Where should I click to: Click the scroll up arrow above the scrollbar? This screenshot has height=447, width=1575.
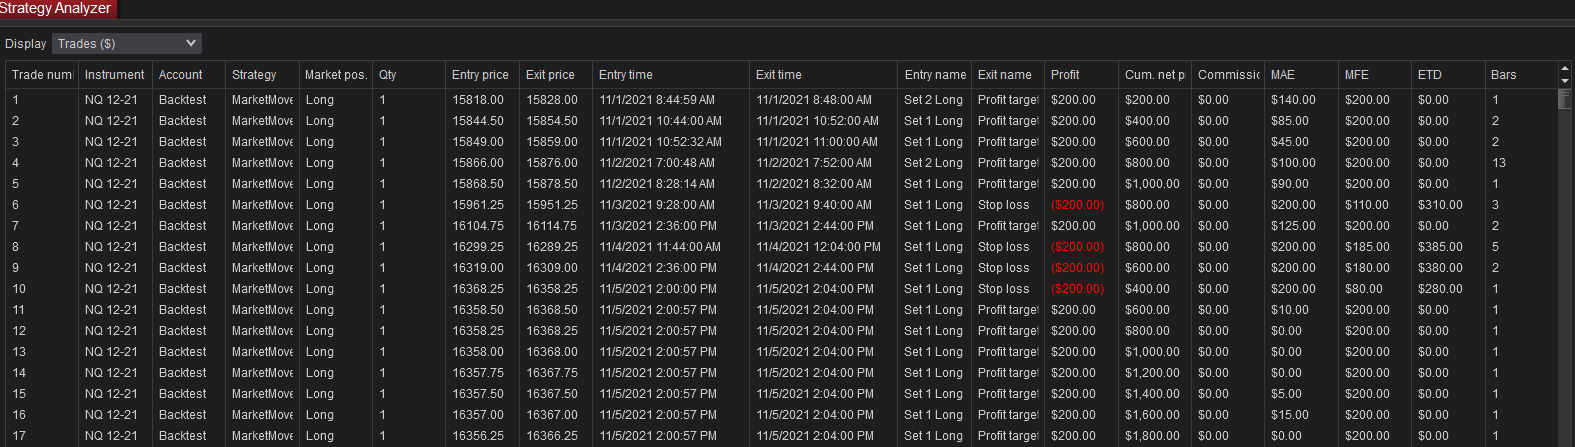pos(1565,69)
